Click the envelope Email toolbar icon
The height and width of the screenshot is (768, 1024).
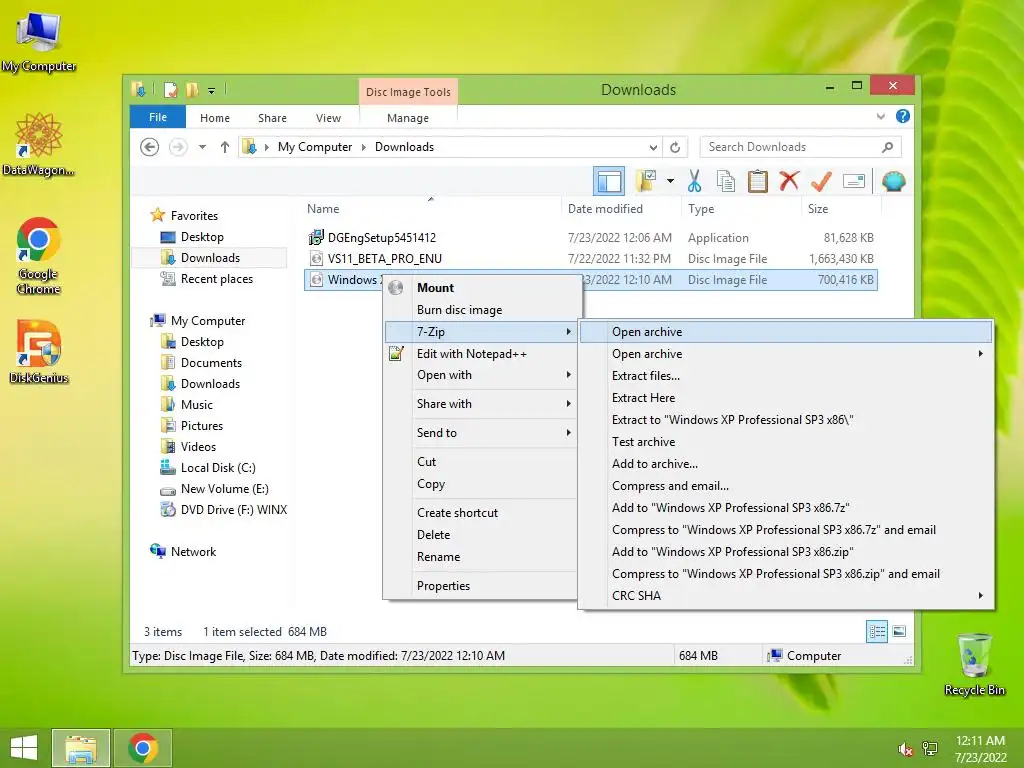(x=854, y=181)
